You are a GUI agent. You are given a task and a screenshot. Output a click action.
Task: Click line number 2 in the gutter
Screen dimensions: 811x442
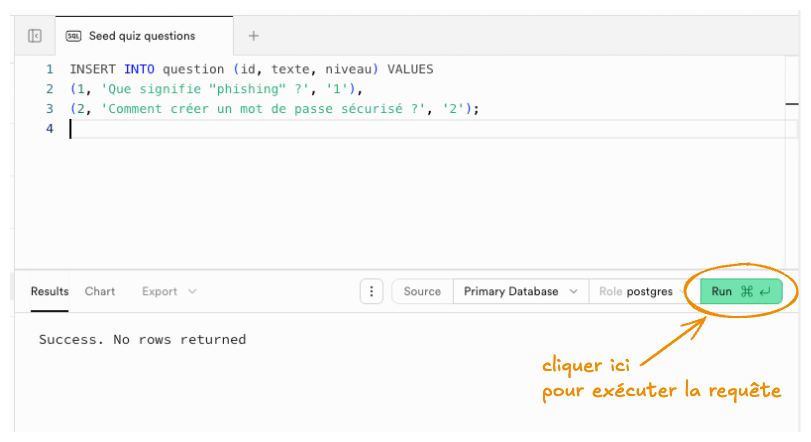[49, 89]
